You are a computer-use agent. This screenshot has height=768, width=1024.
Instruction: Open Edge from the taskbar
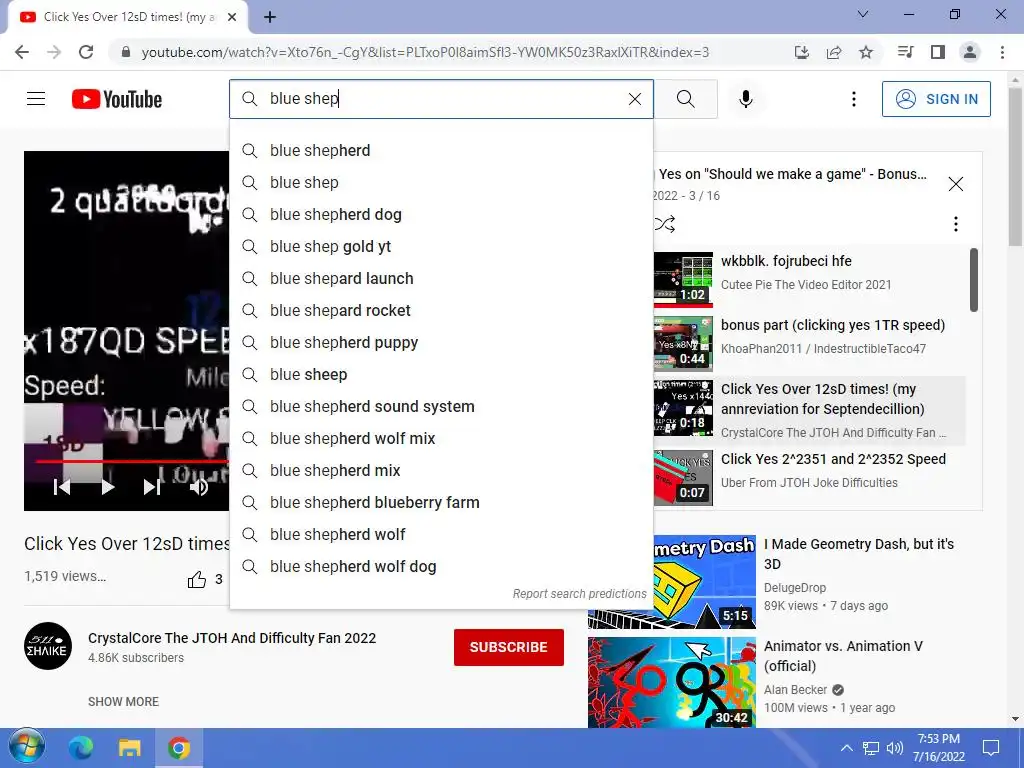(x=81, y=748)
